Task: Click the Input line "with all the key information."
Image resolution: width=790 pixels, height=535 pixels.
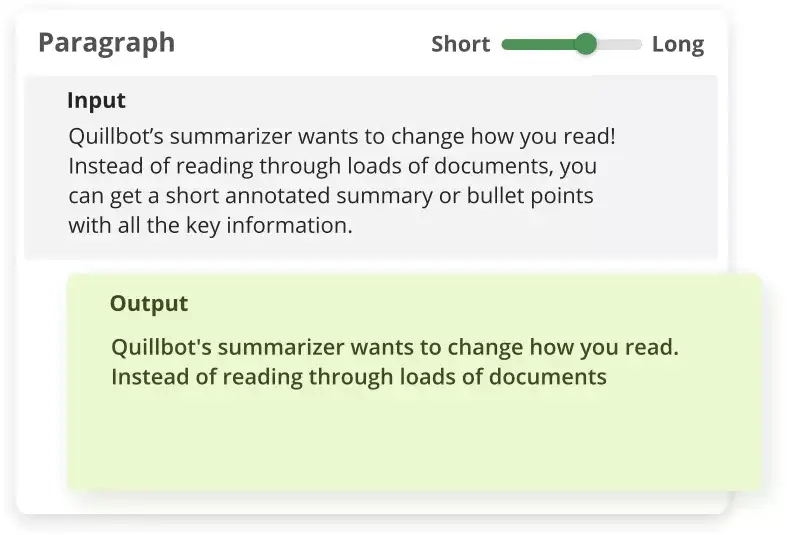Action: click(210, 225)
